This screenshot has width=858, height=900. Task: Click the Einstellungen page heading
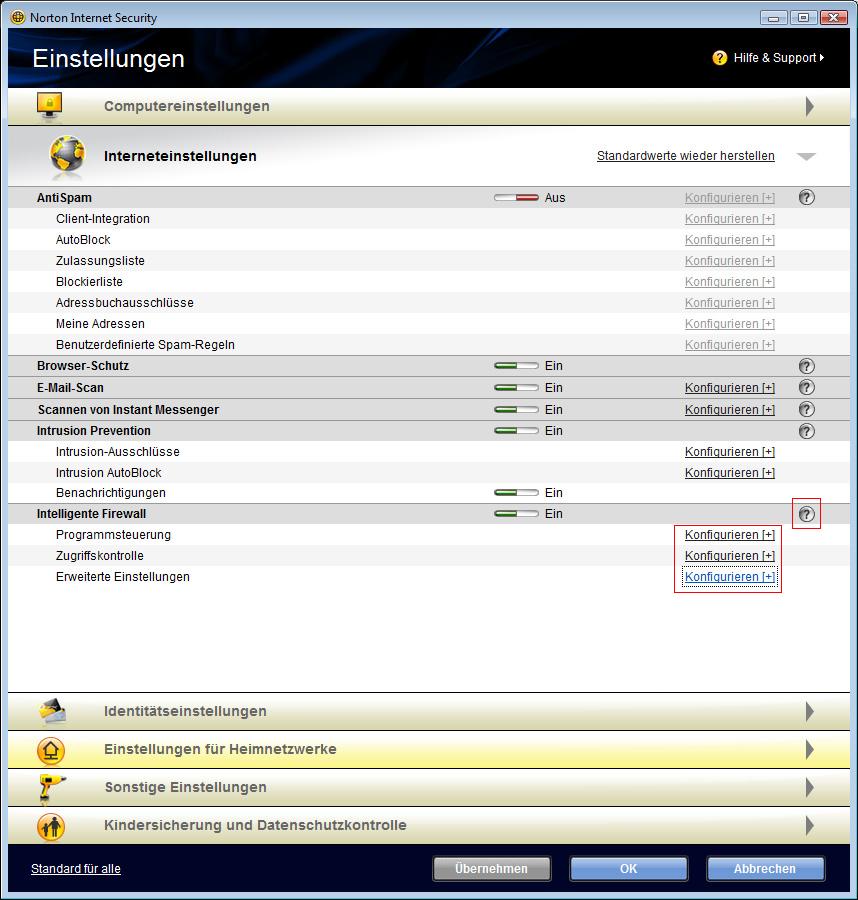click(108, 59)
